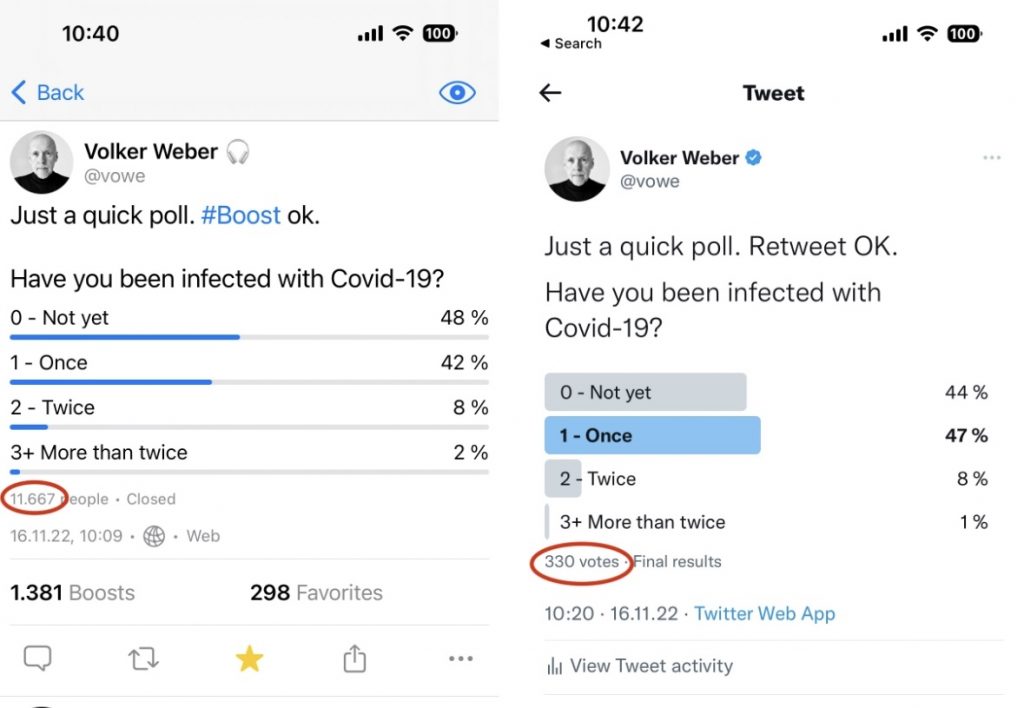This screenshot has height=708, width=1024.
Task: Tap the Back button
Action: (x=48, y=93)
